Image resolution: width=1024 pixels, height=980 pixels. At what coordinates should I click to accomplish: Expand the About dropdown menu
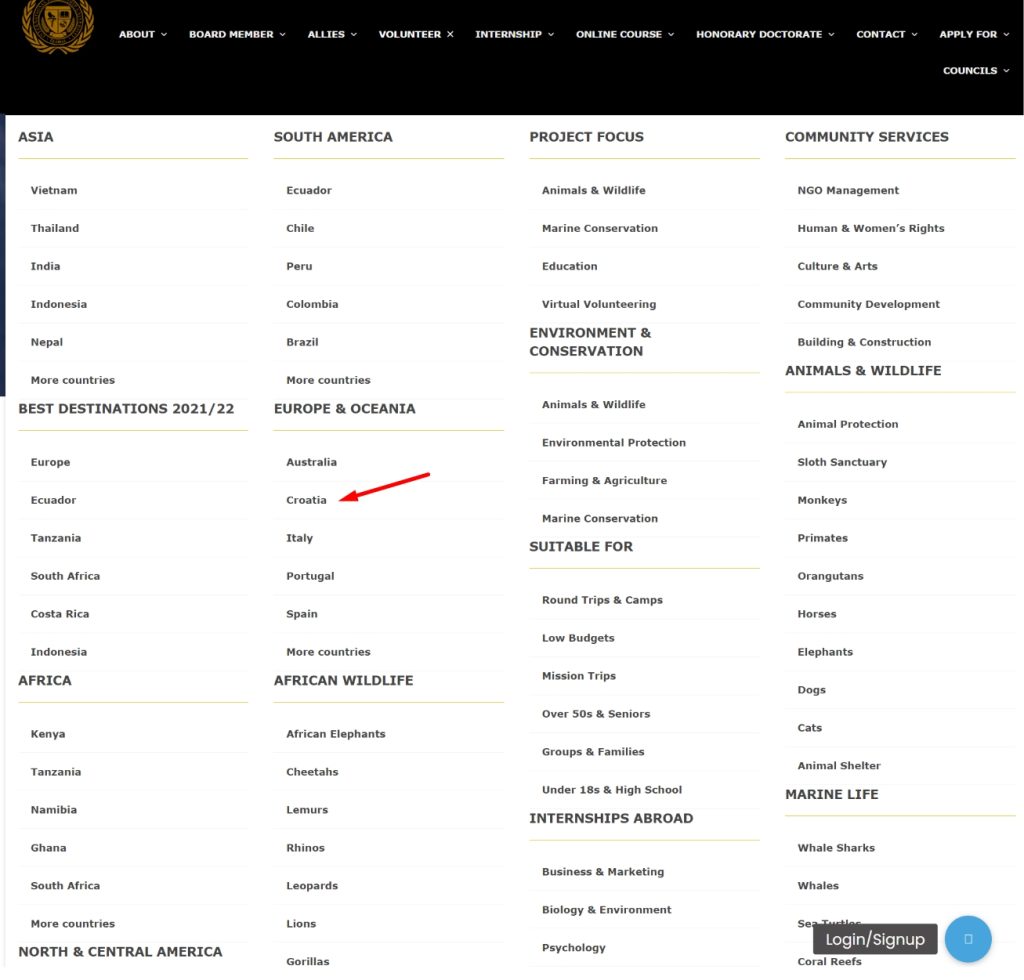[x=143, y=34]
